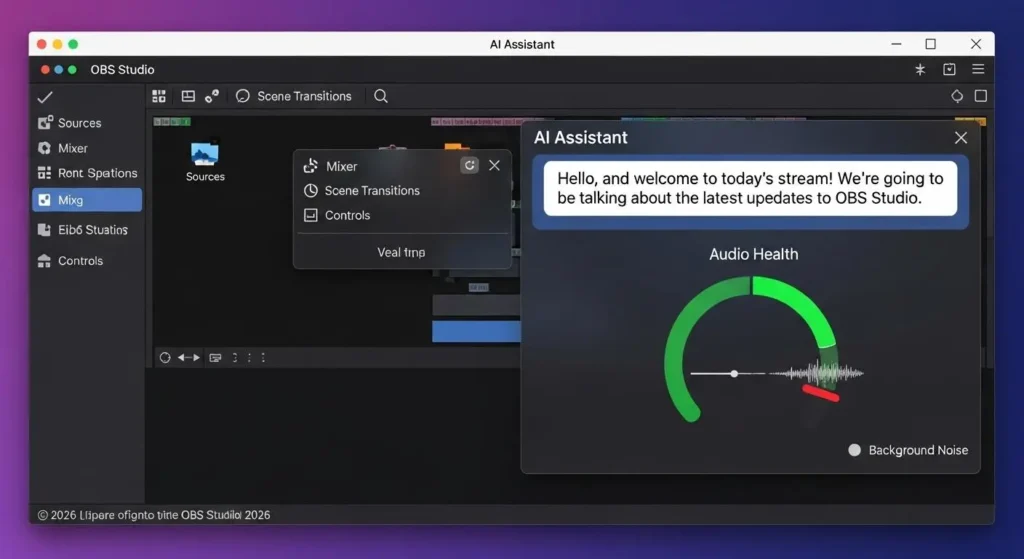This screenshot has width=1024, height=559.
Task: Click the circle icon in preview controls
Action: pyautogui.click(x=165, y=357)
